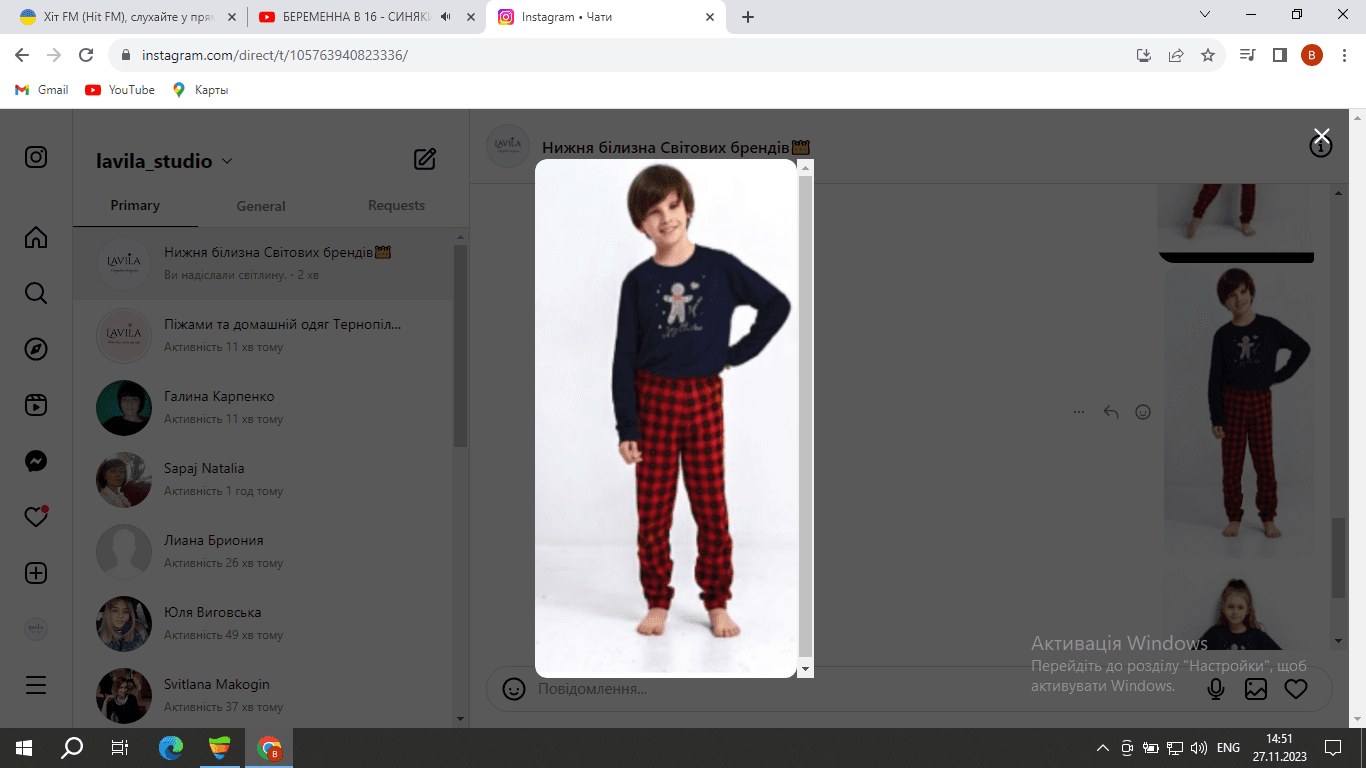This screenshot has height=768, width=1366.
Task: Record a voice message with microphone icon
Action: (x=1216, y=689)
